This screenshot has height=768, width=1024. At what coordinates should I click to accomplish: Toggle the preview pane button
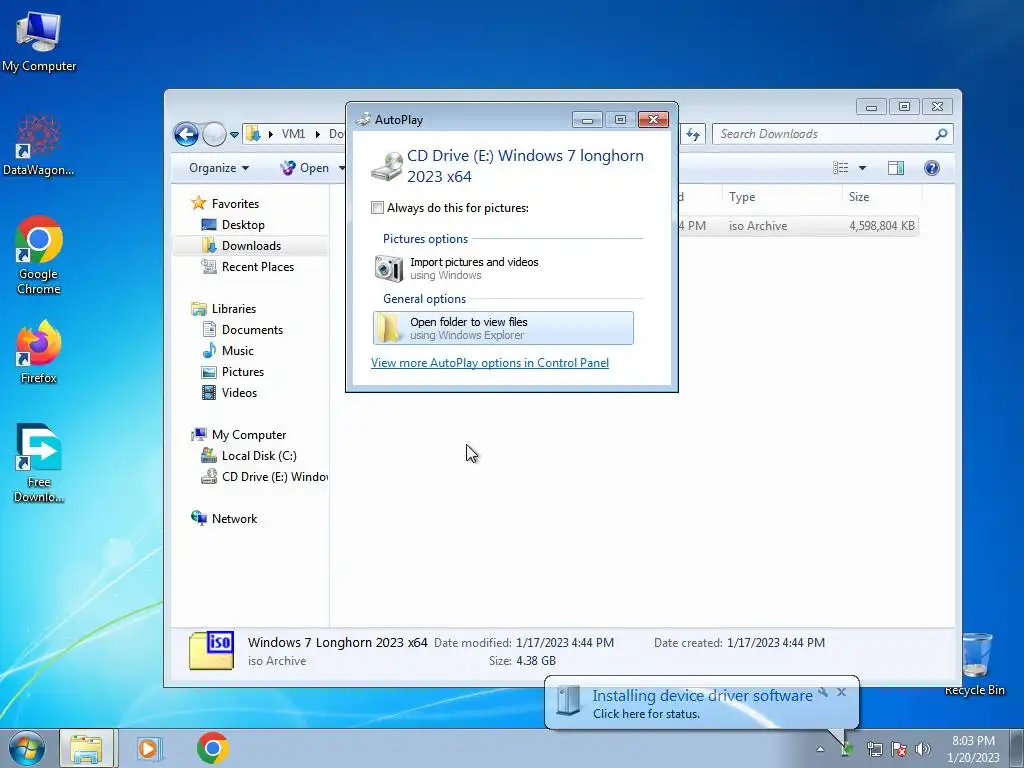(x=896, y=168)
